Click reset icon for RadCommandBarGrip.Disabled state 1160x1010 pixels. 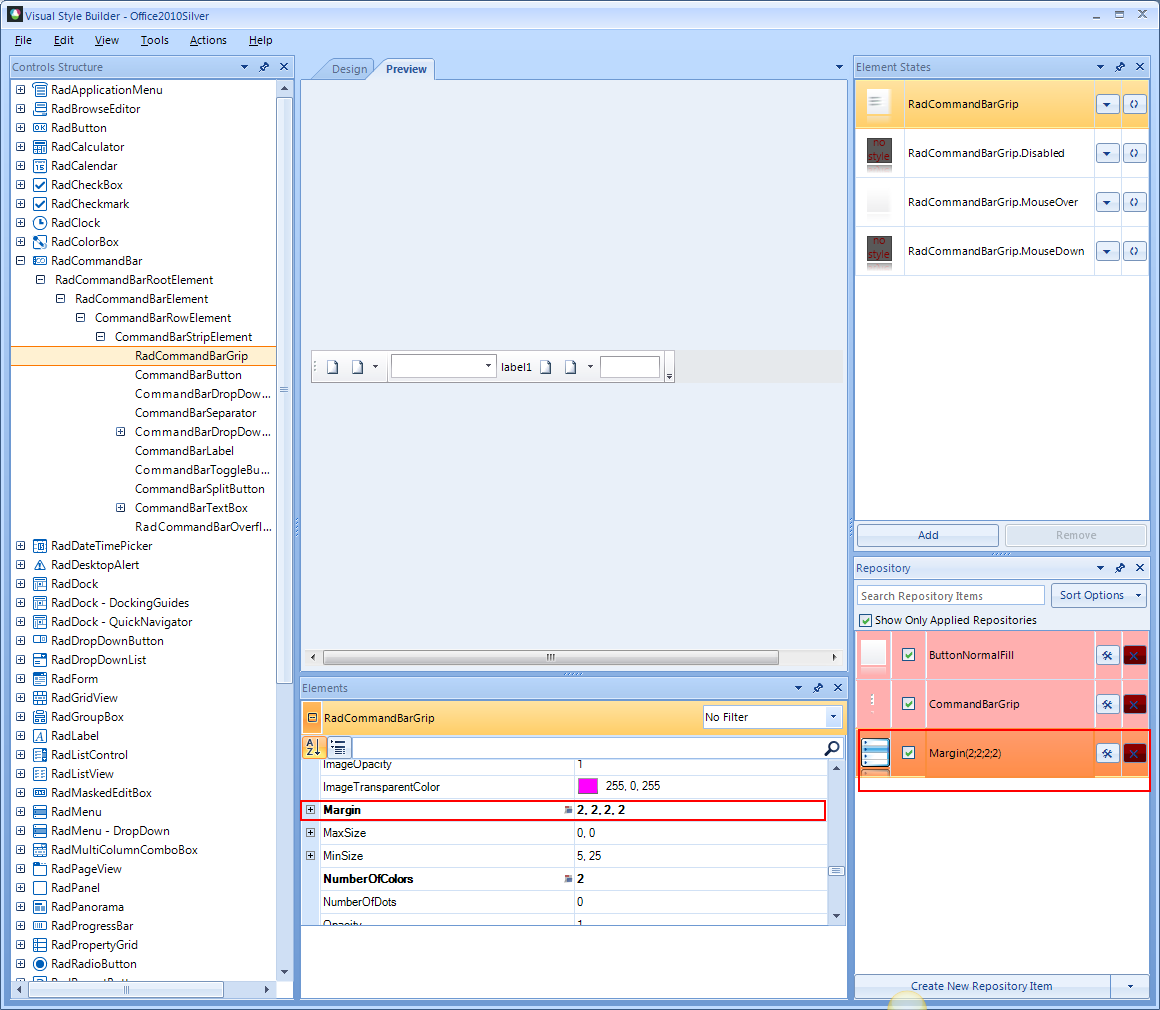pyautogui.click(x=1134, y=153)
